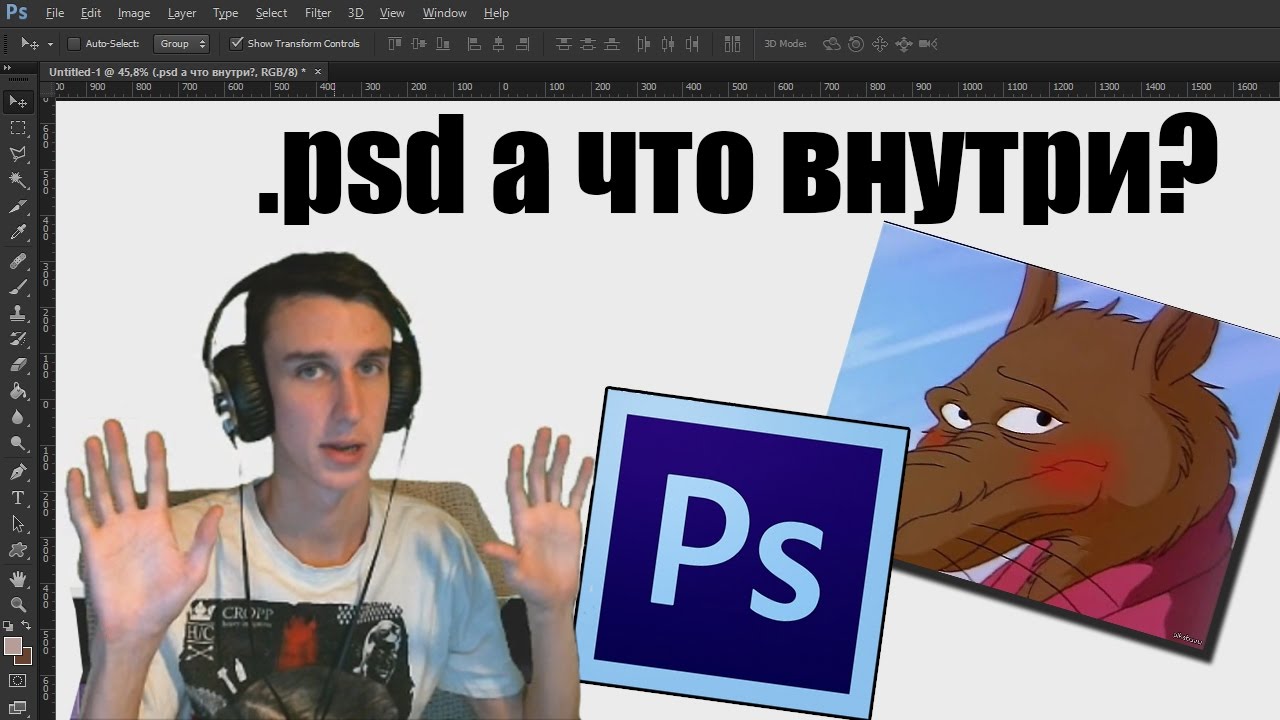Image resolution: width=1280 pixels, height=720 pixels.
Task: Select the Healing Brush tool
Action: coord(18,261)
